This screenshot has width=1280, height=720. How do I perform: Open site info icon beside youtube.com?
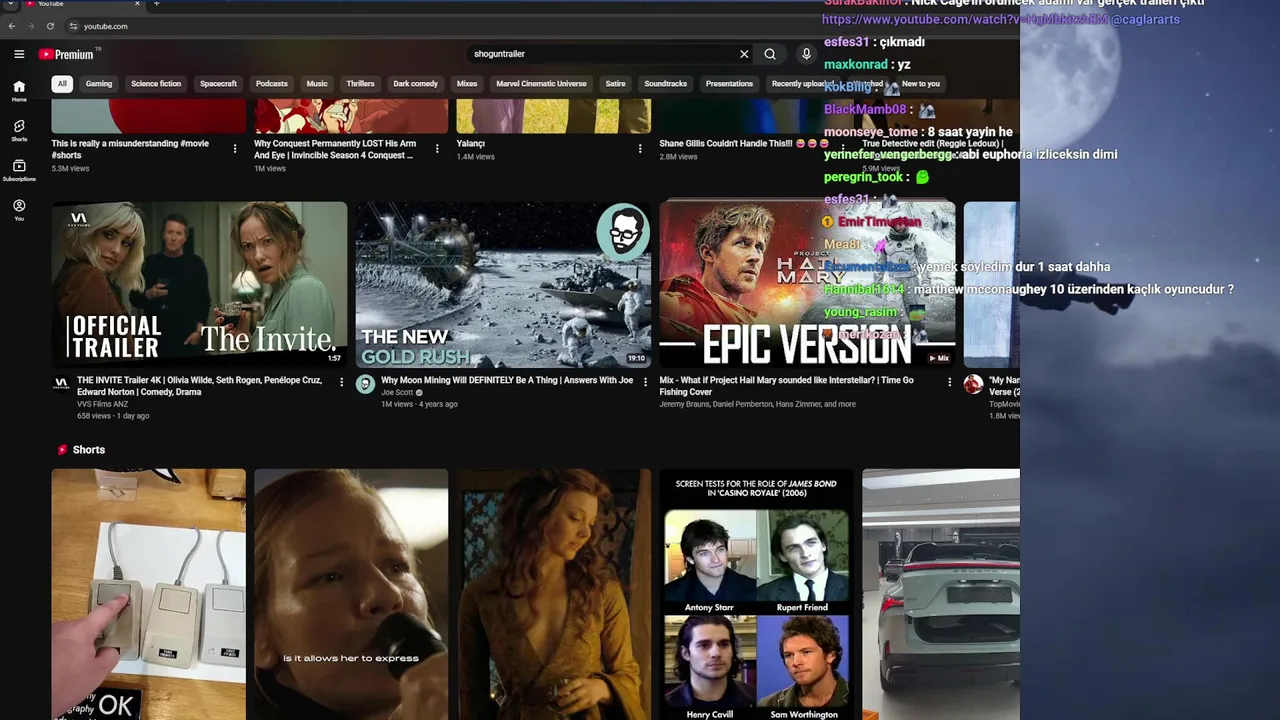73,26
